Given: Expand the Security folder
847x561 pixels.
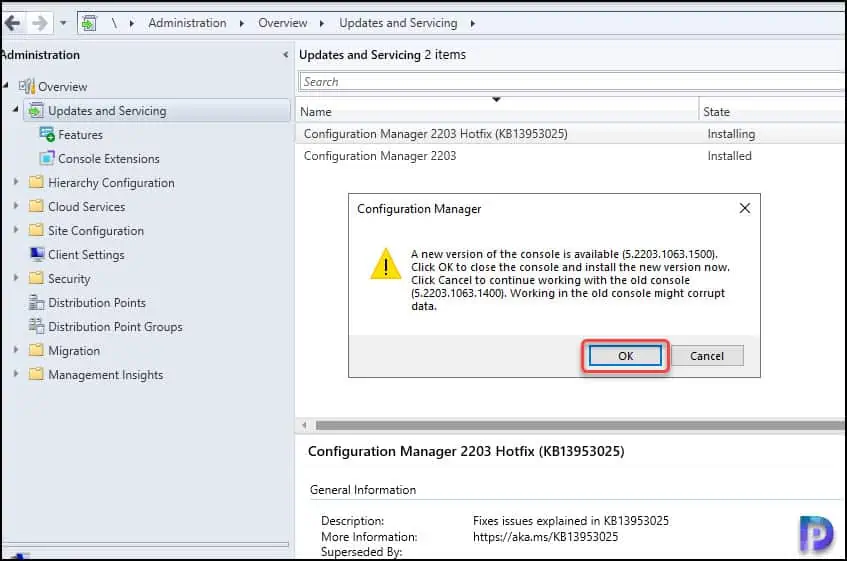Looking at the screenshot, I should (16, 278).
